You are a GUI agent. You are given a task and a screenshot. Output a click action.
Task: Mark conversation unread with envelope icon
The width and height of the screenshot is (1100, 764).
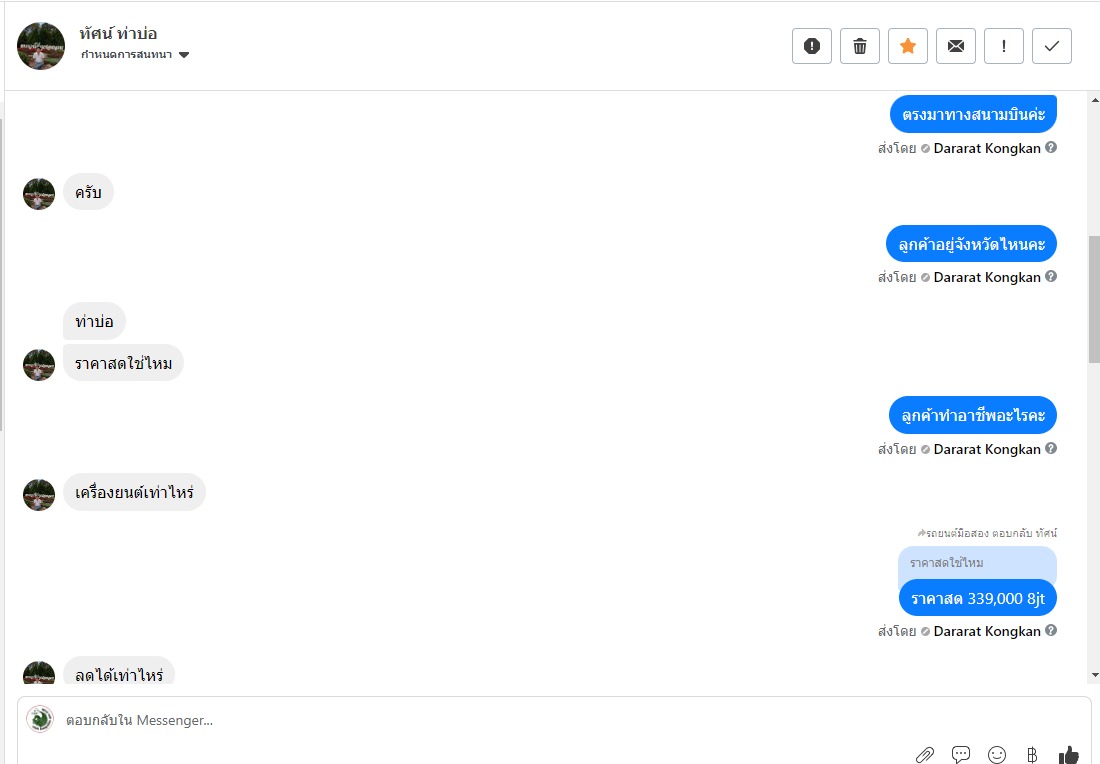point(956,46)
